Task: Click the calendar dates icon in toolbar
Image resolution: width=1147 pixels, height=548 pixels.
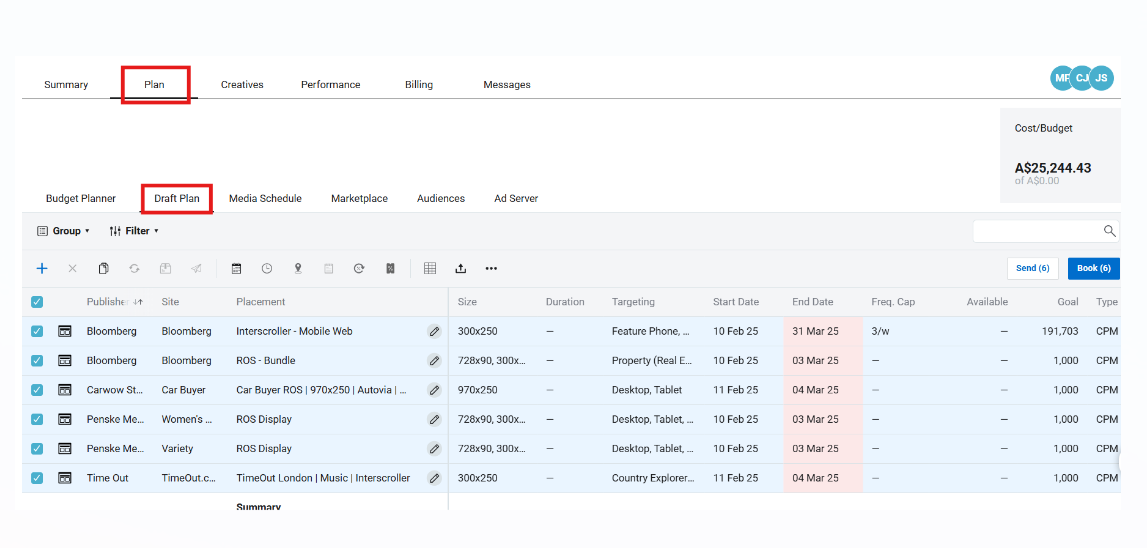Action: (x=236, y=268)
